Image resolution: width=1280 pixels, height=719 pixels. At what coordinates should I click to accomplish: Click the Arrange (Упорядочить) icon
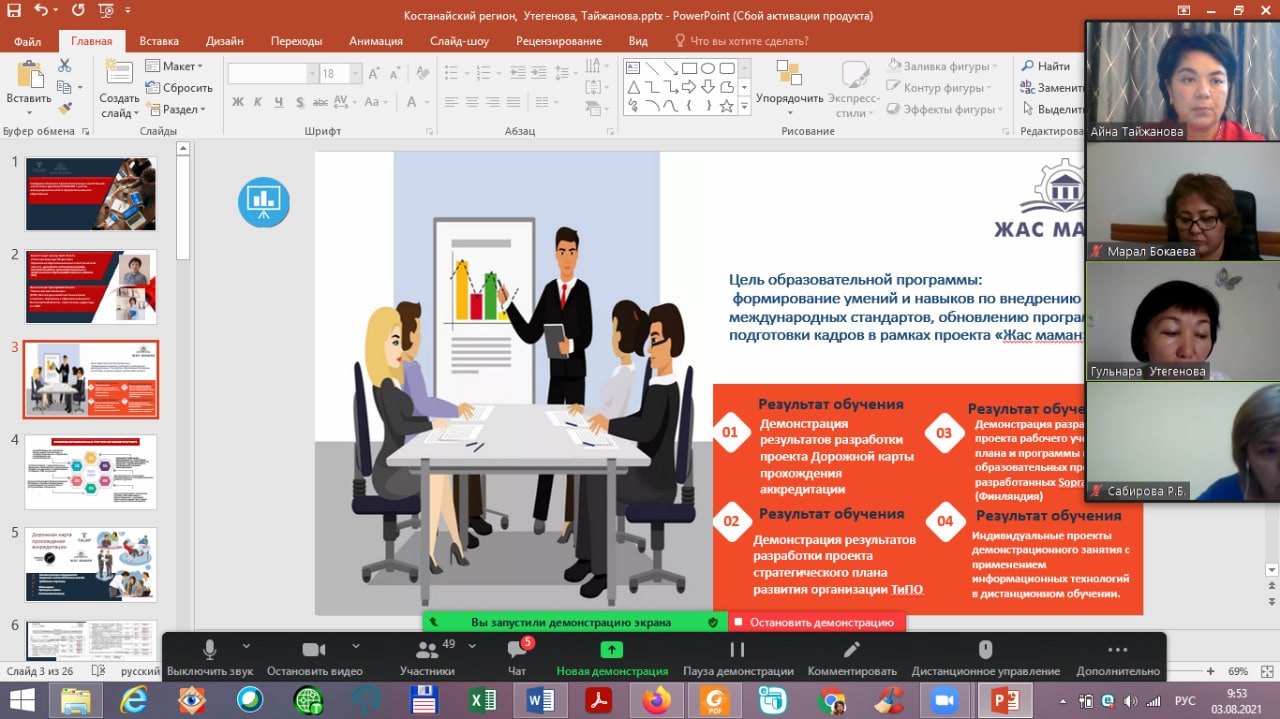pyautogui.click(x=789, y=74)
